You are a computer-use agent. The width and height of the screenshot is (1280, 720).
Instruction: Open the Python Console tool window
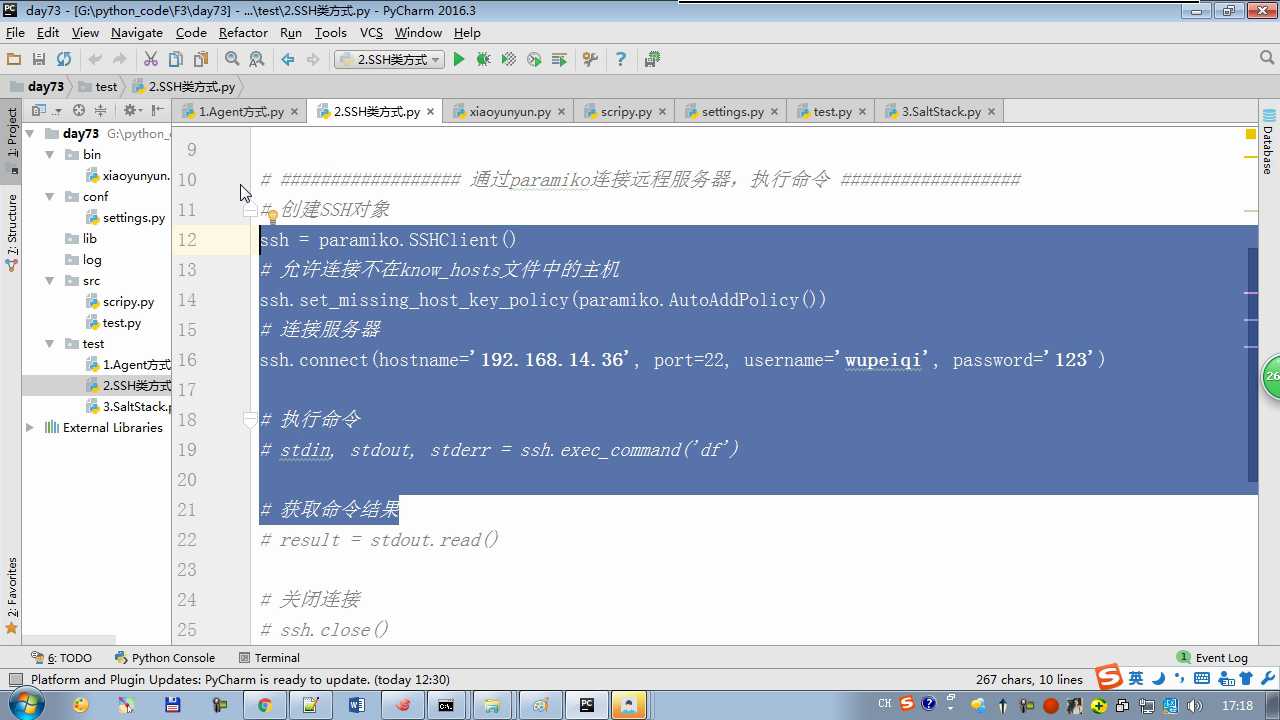[165, 658]
